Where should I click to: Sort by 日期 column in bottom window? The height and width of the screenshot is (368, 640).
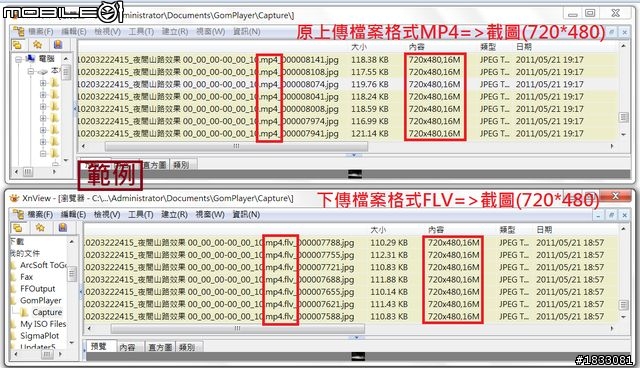(x=544, y=230)
